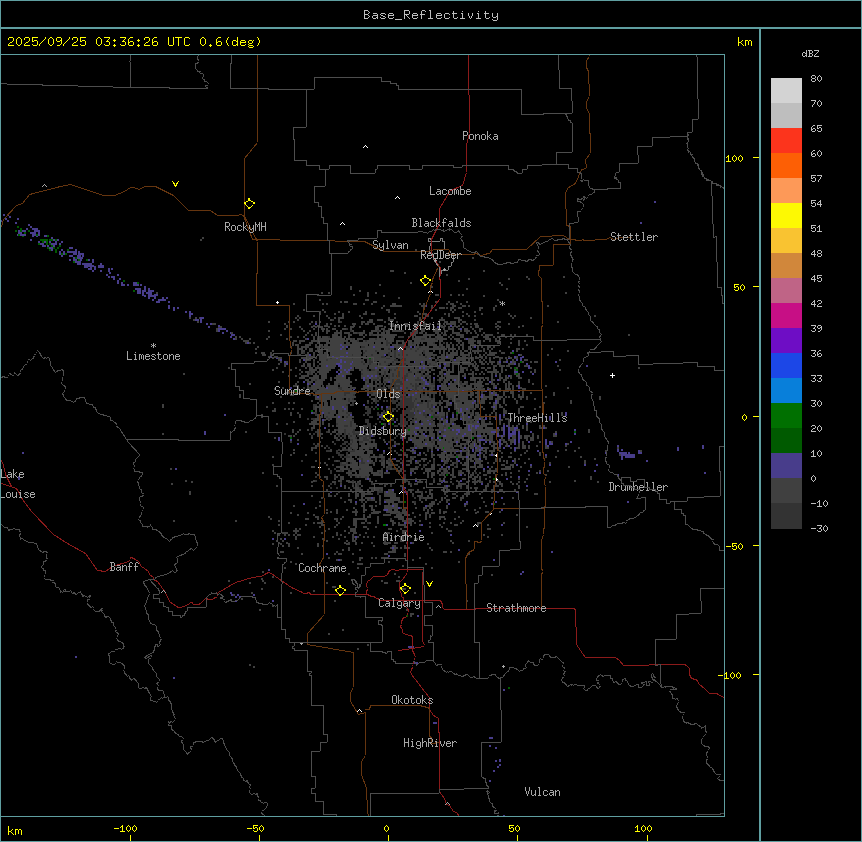The height and width of the screenshot is (842, 862).
Task: Click the Drumheller city label
Action: click(638, 487)
